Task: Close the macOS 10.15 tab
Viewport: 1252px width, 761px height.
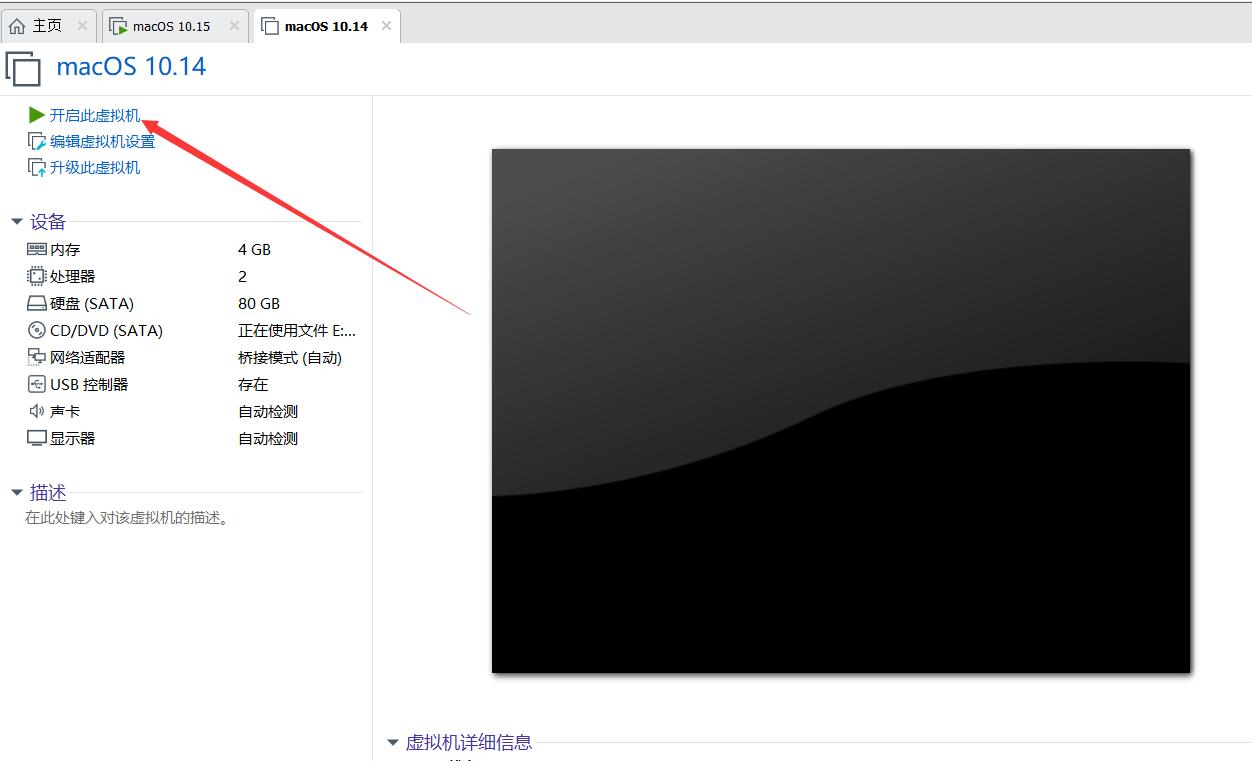Action: click(234, 26)
